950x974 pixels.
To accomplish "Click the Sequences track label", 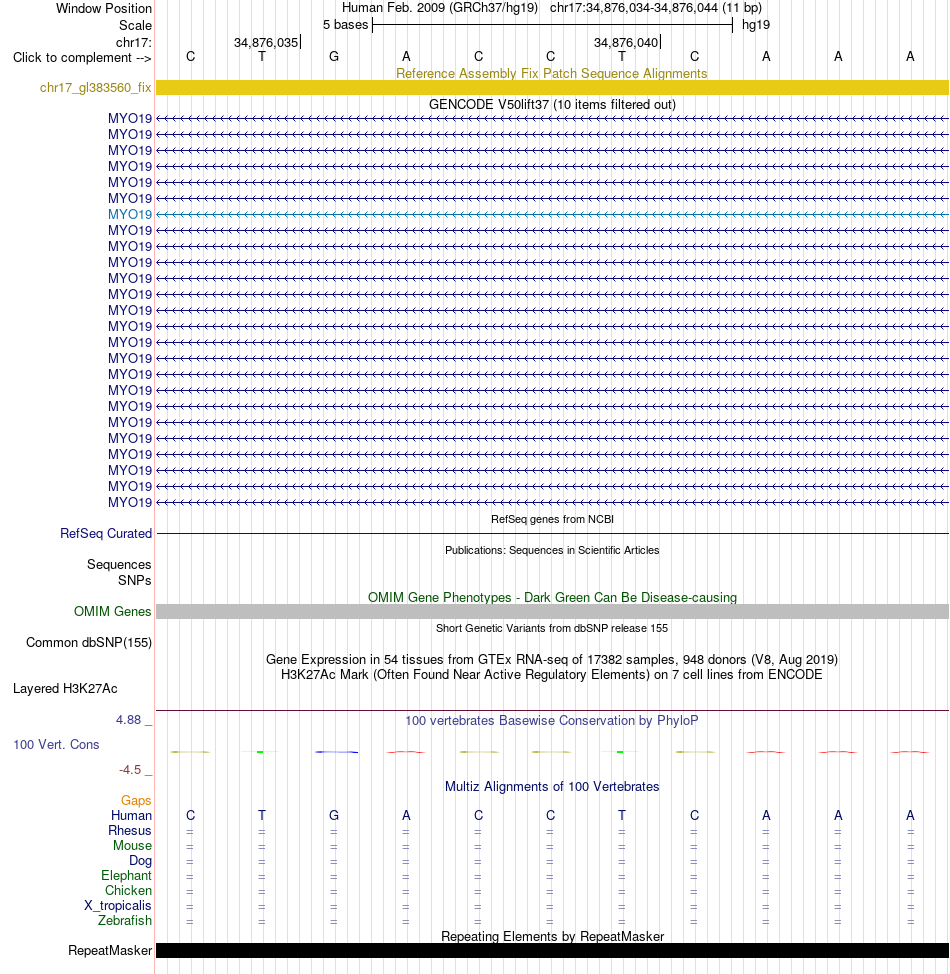I will (x=119, y=565).
